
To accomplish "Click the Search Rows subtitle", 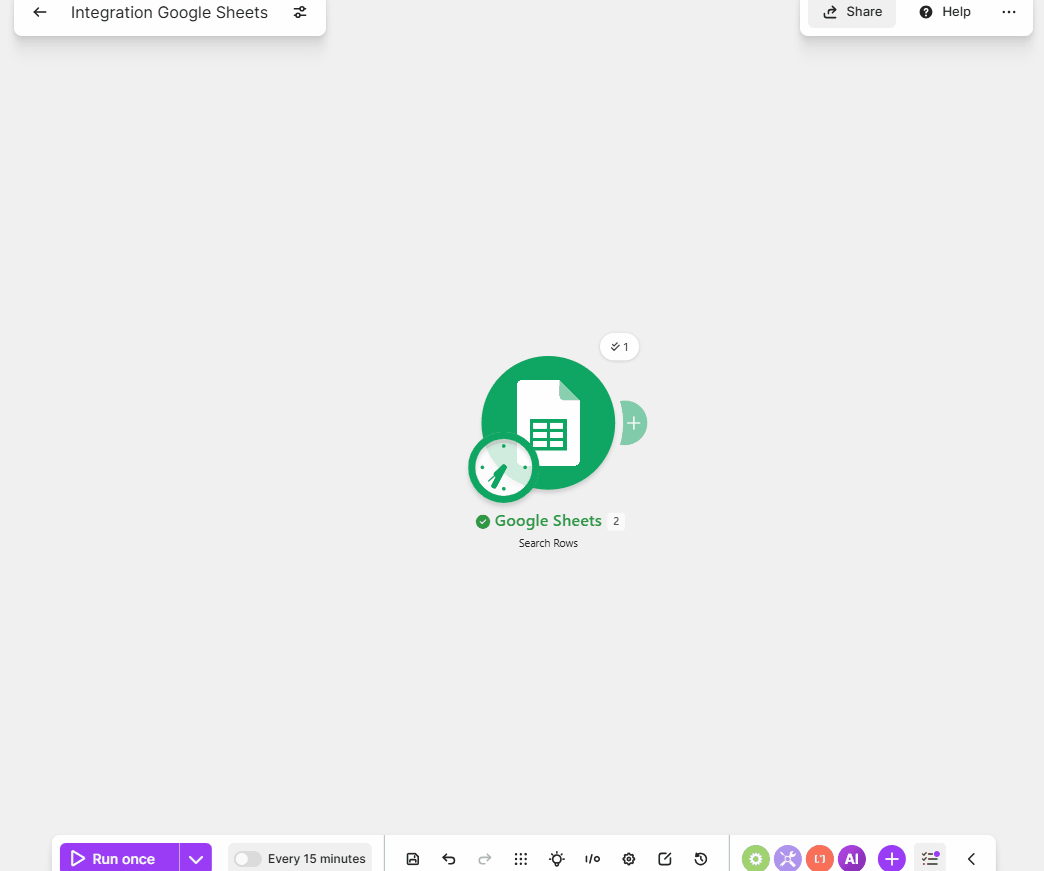I will point(548,543).
